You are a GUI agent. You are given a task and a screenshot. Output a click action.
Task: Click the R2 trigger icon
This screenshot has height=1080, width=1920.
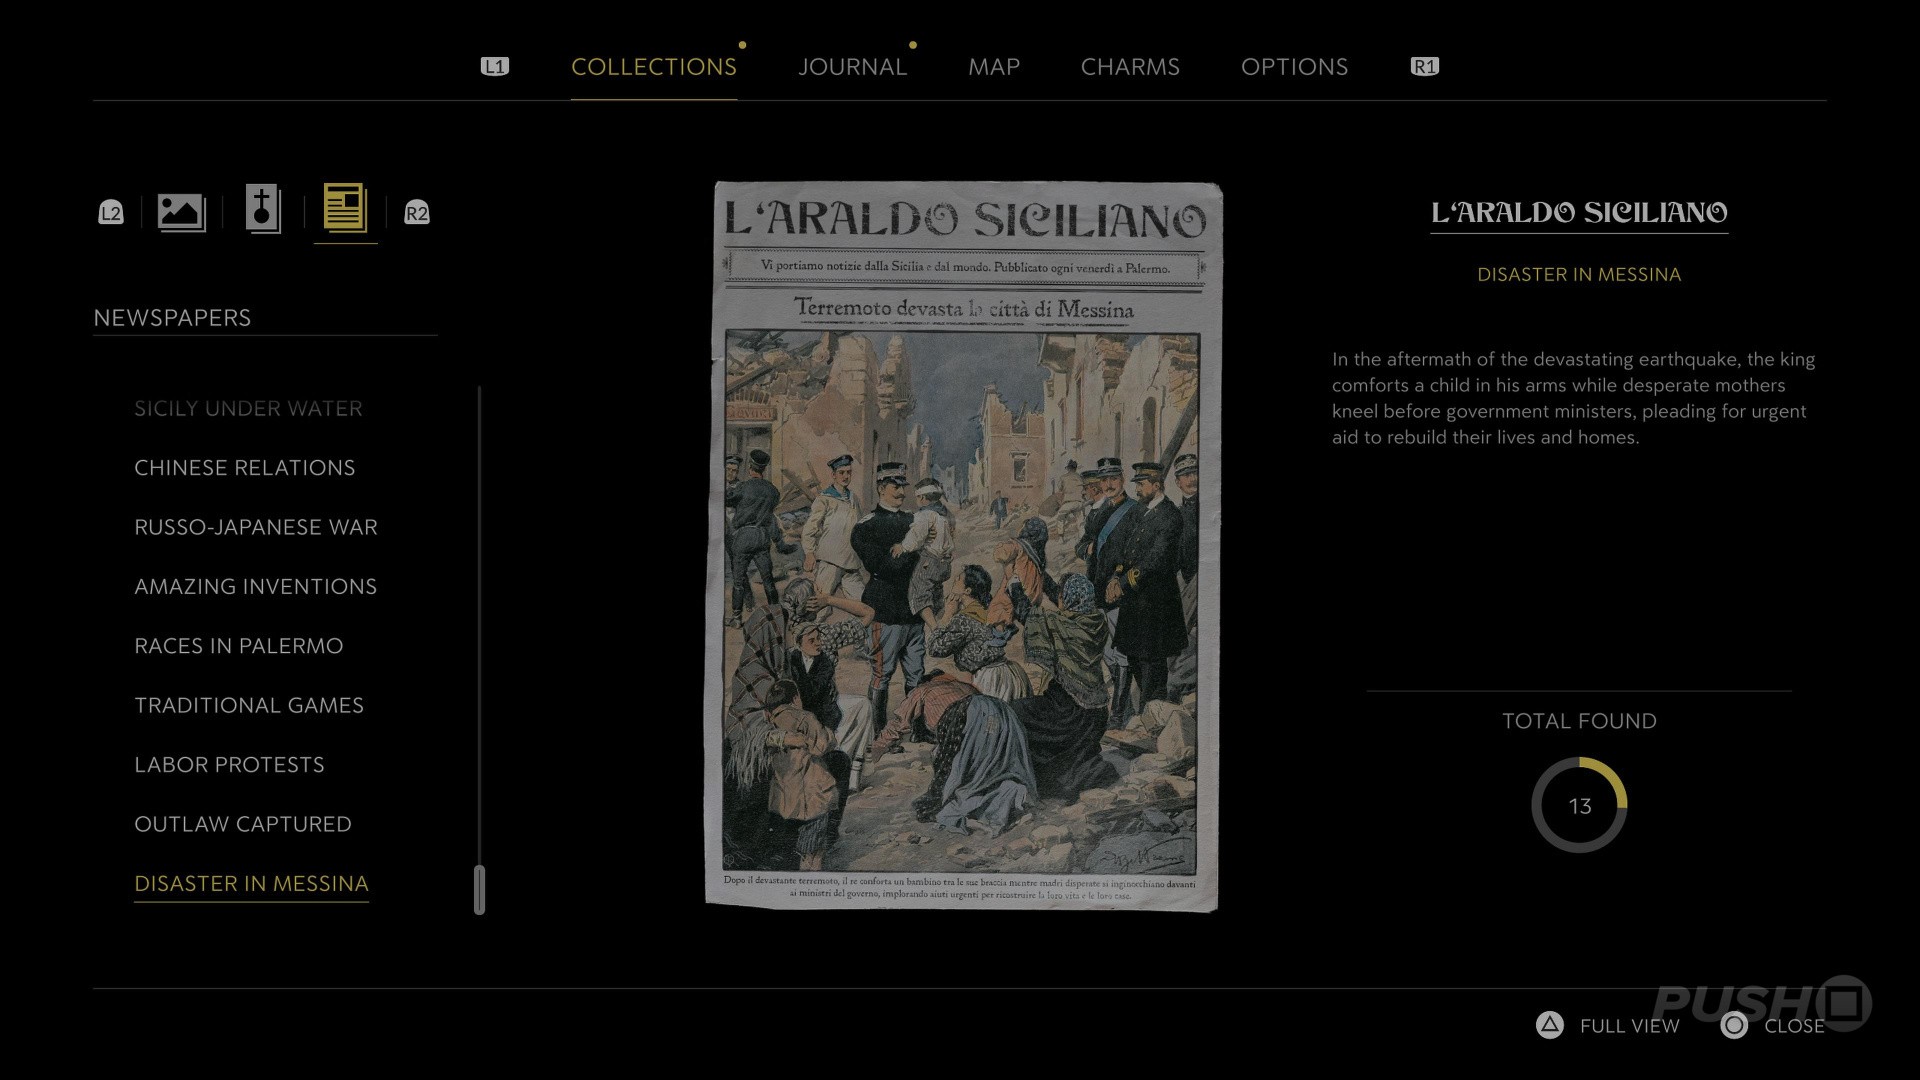[417, 213]
